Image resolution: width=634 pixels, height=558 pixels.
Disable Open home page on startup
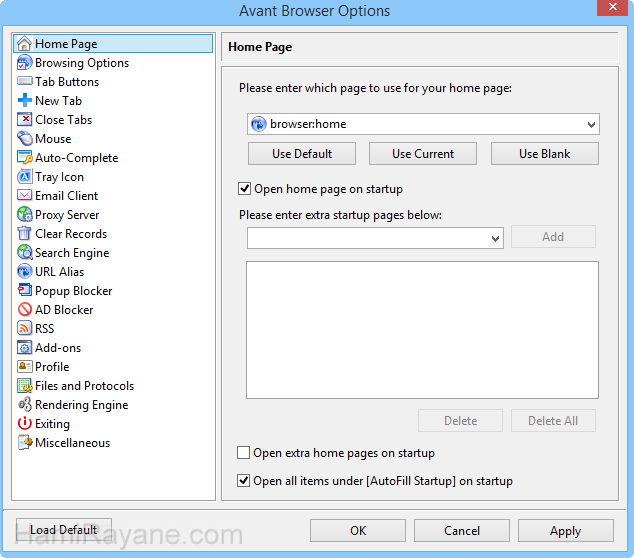245,189
